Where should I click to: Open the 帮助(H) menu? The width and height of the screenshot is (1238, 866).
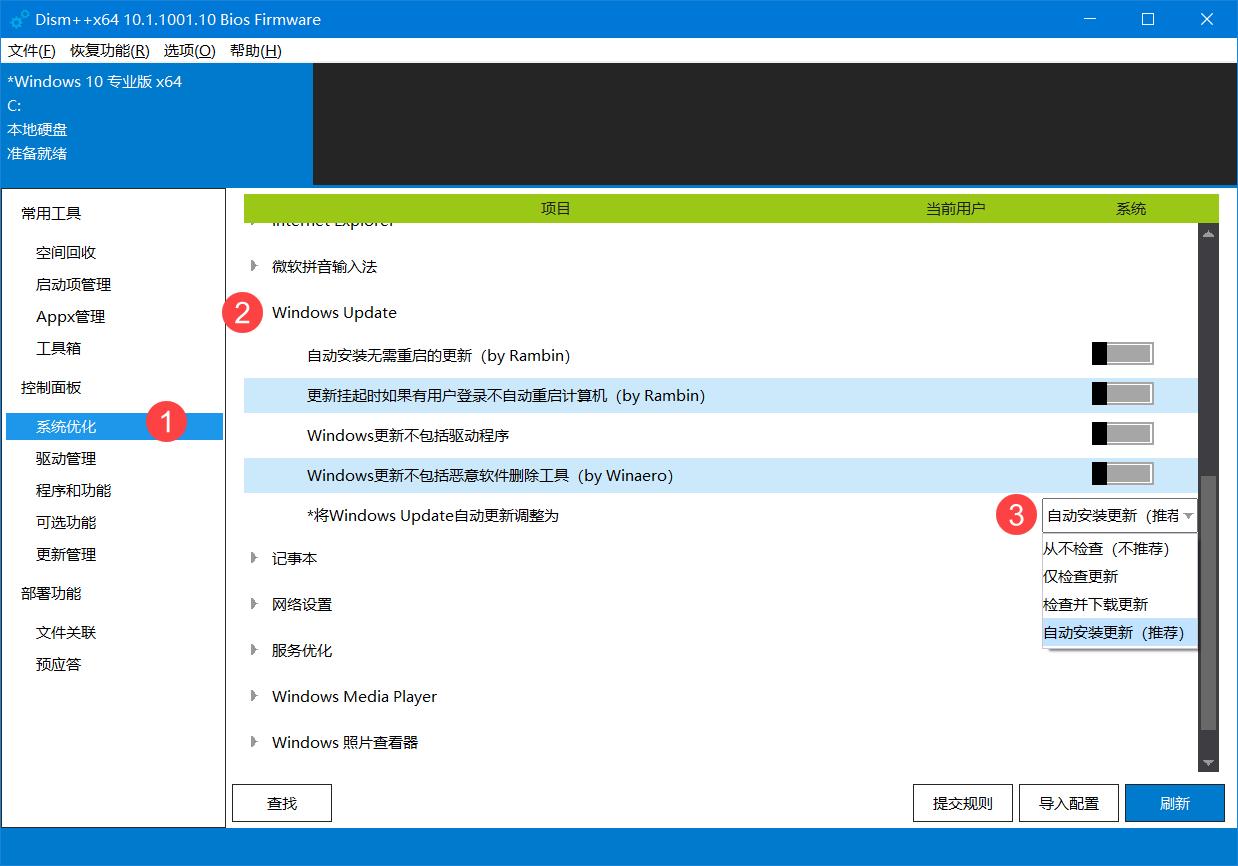coord(255,50)
